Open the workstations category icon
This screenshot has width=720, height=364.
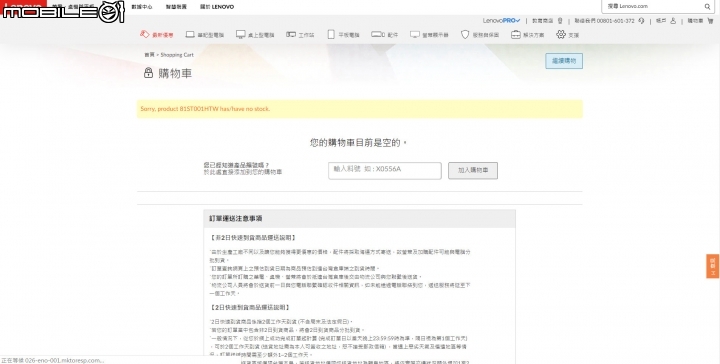click(290, 34)
